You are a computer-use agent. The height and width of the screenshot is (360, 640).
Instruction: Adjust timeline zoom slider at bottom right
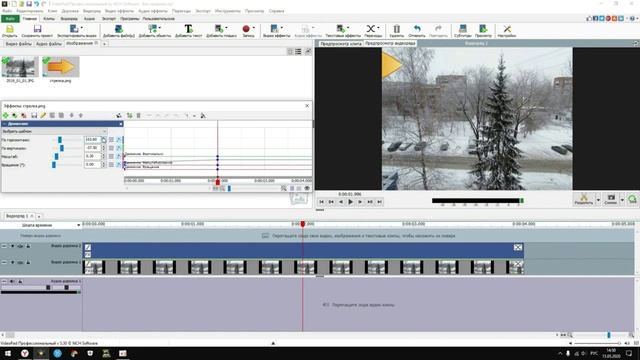point(609,335)
